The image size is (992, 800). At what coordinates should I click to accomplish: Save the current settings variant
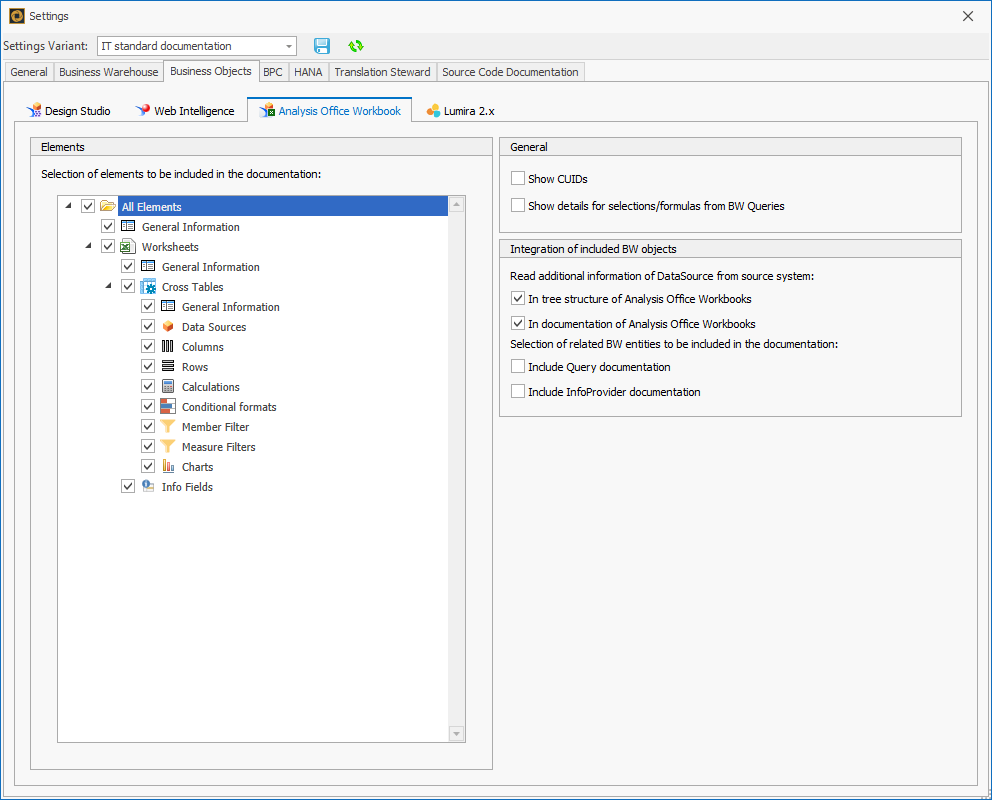(321, 45)
